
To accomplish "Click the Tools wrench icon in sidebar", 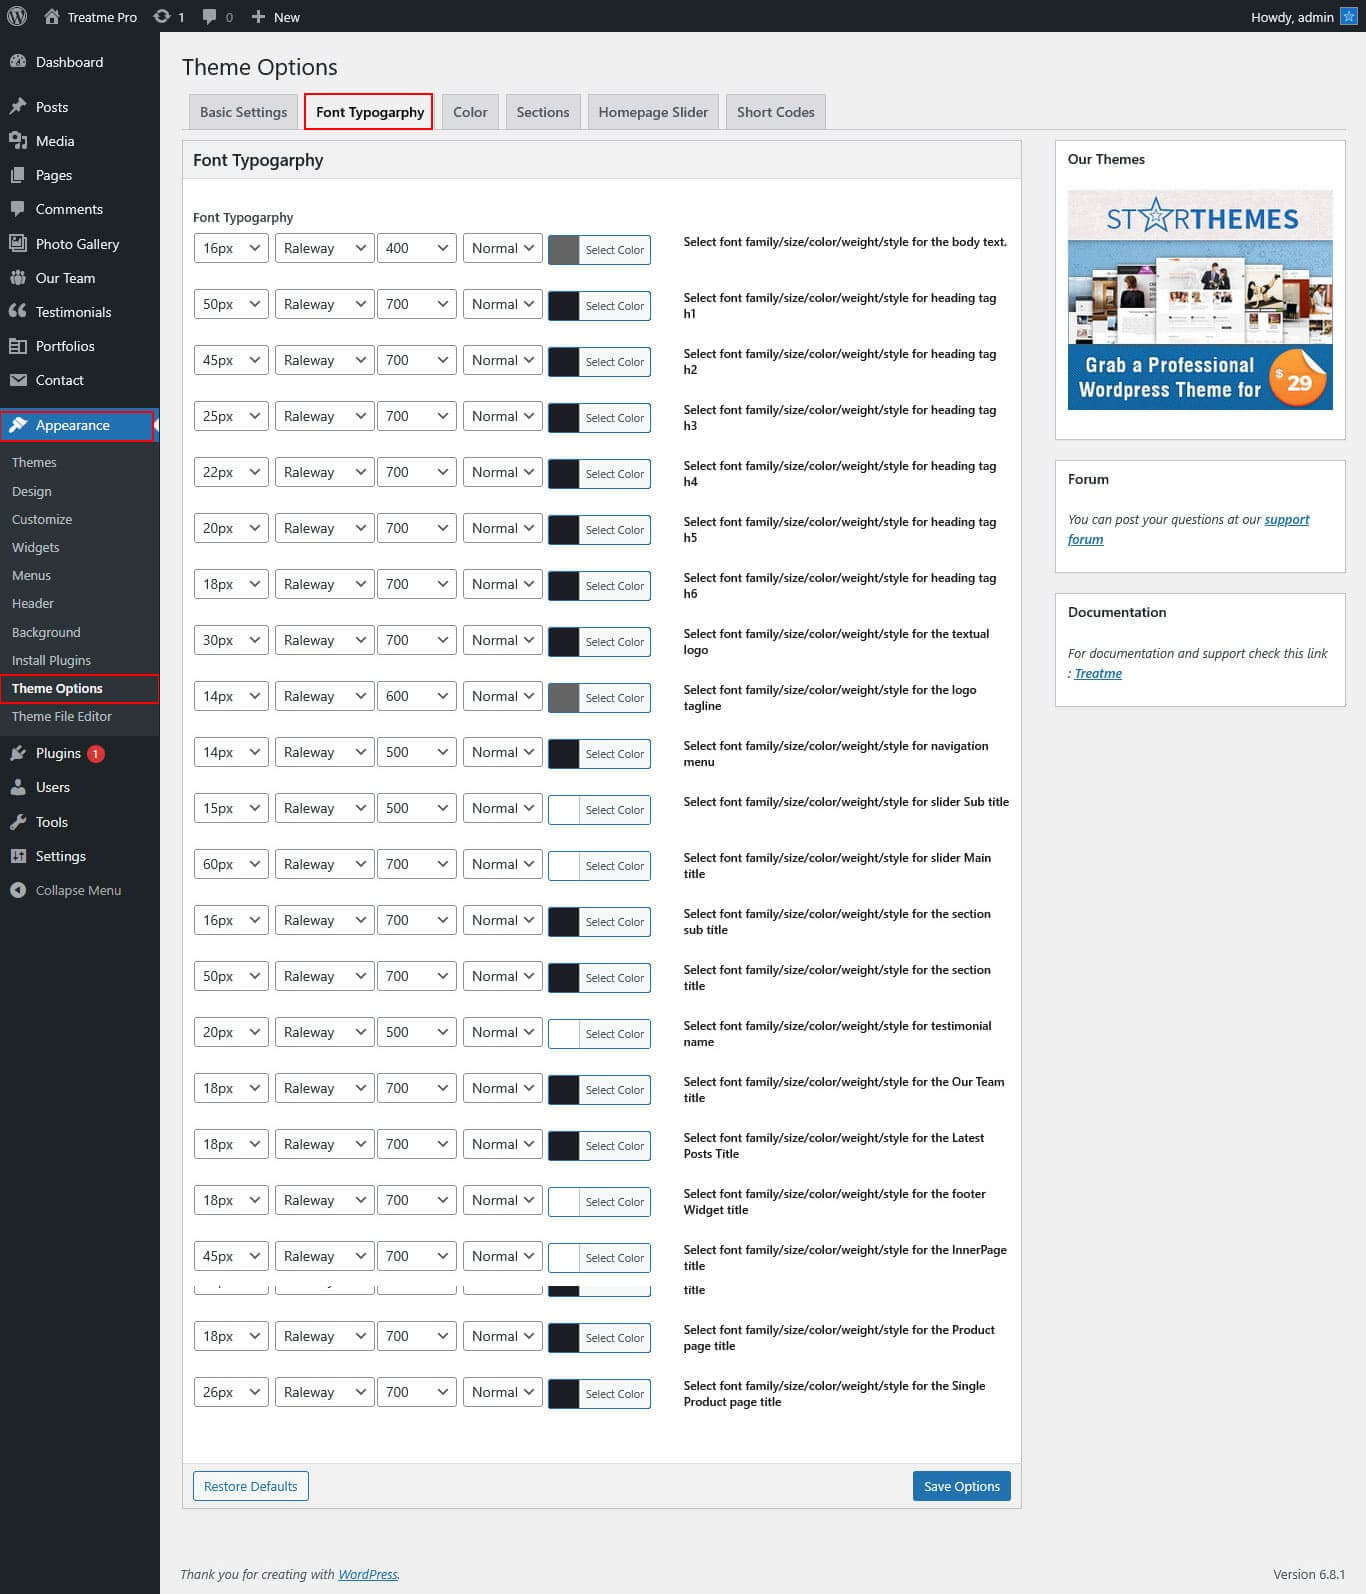I will click(x=18, y=822).
